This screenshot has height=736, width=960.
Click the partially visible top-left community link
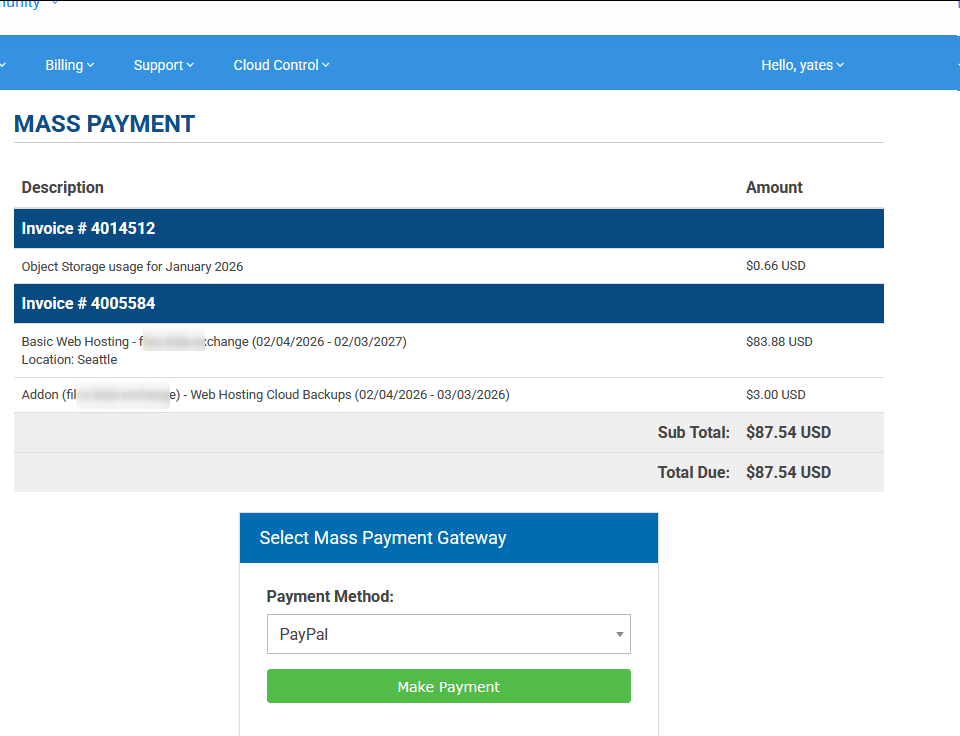point(20,4)
